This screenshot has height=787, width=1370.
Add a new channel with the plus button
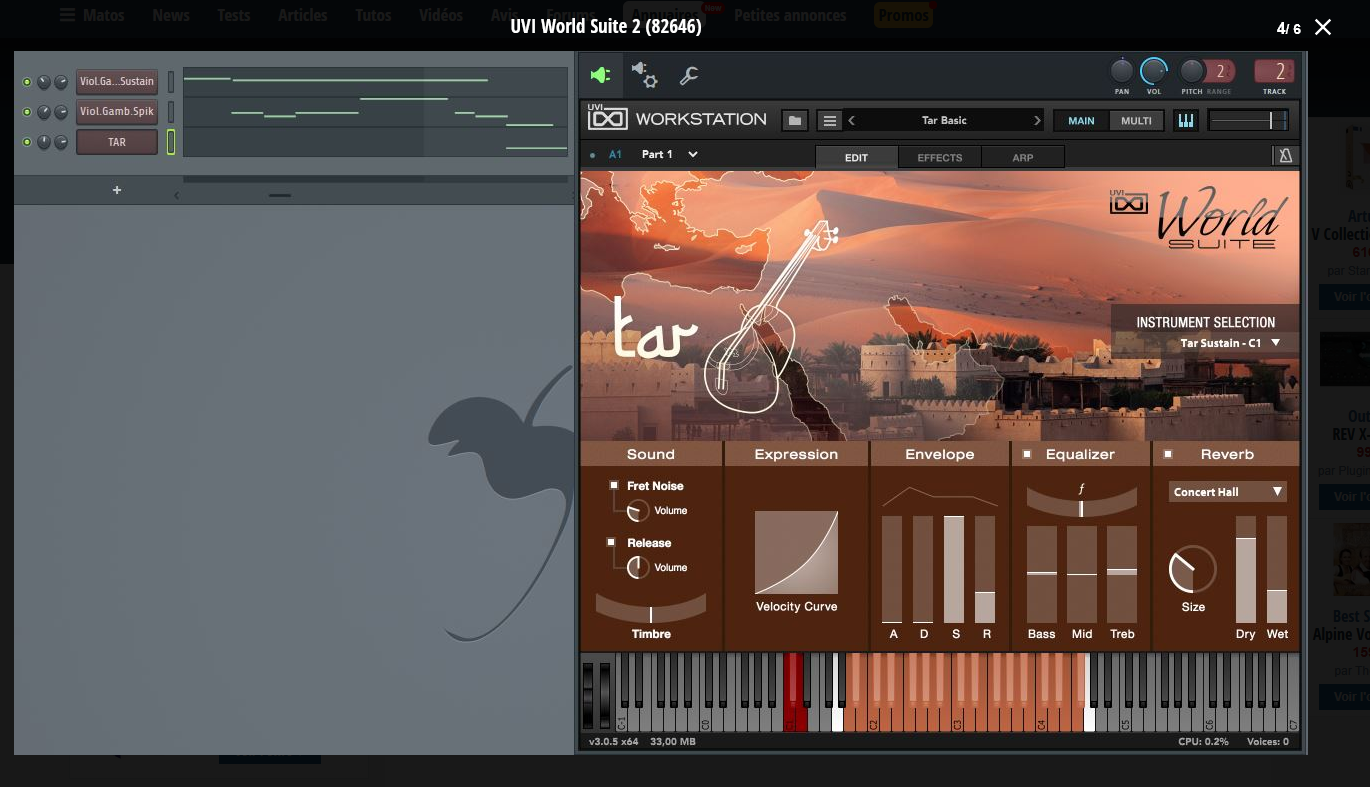pyautogui.click(x=117, y=190)
